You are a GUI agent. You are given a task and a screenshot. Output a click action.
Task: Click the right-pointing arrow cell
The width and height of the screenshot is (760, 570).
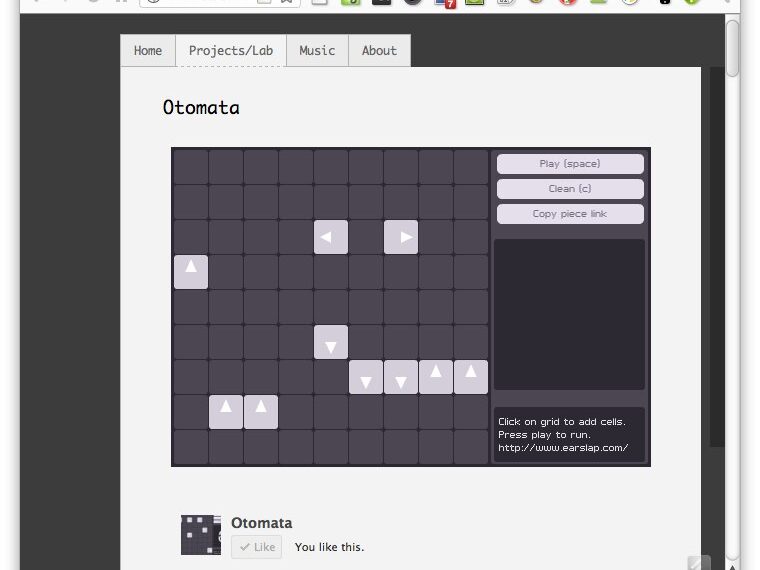(401, 237)
